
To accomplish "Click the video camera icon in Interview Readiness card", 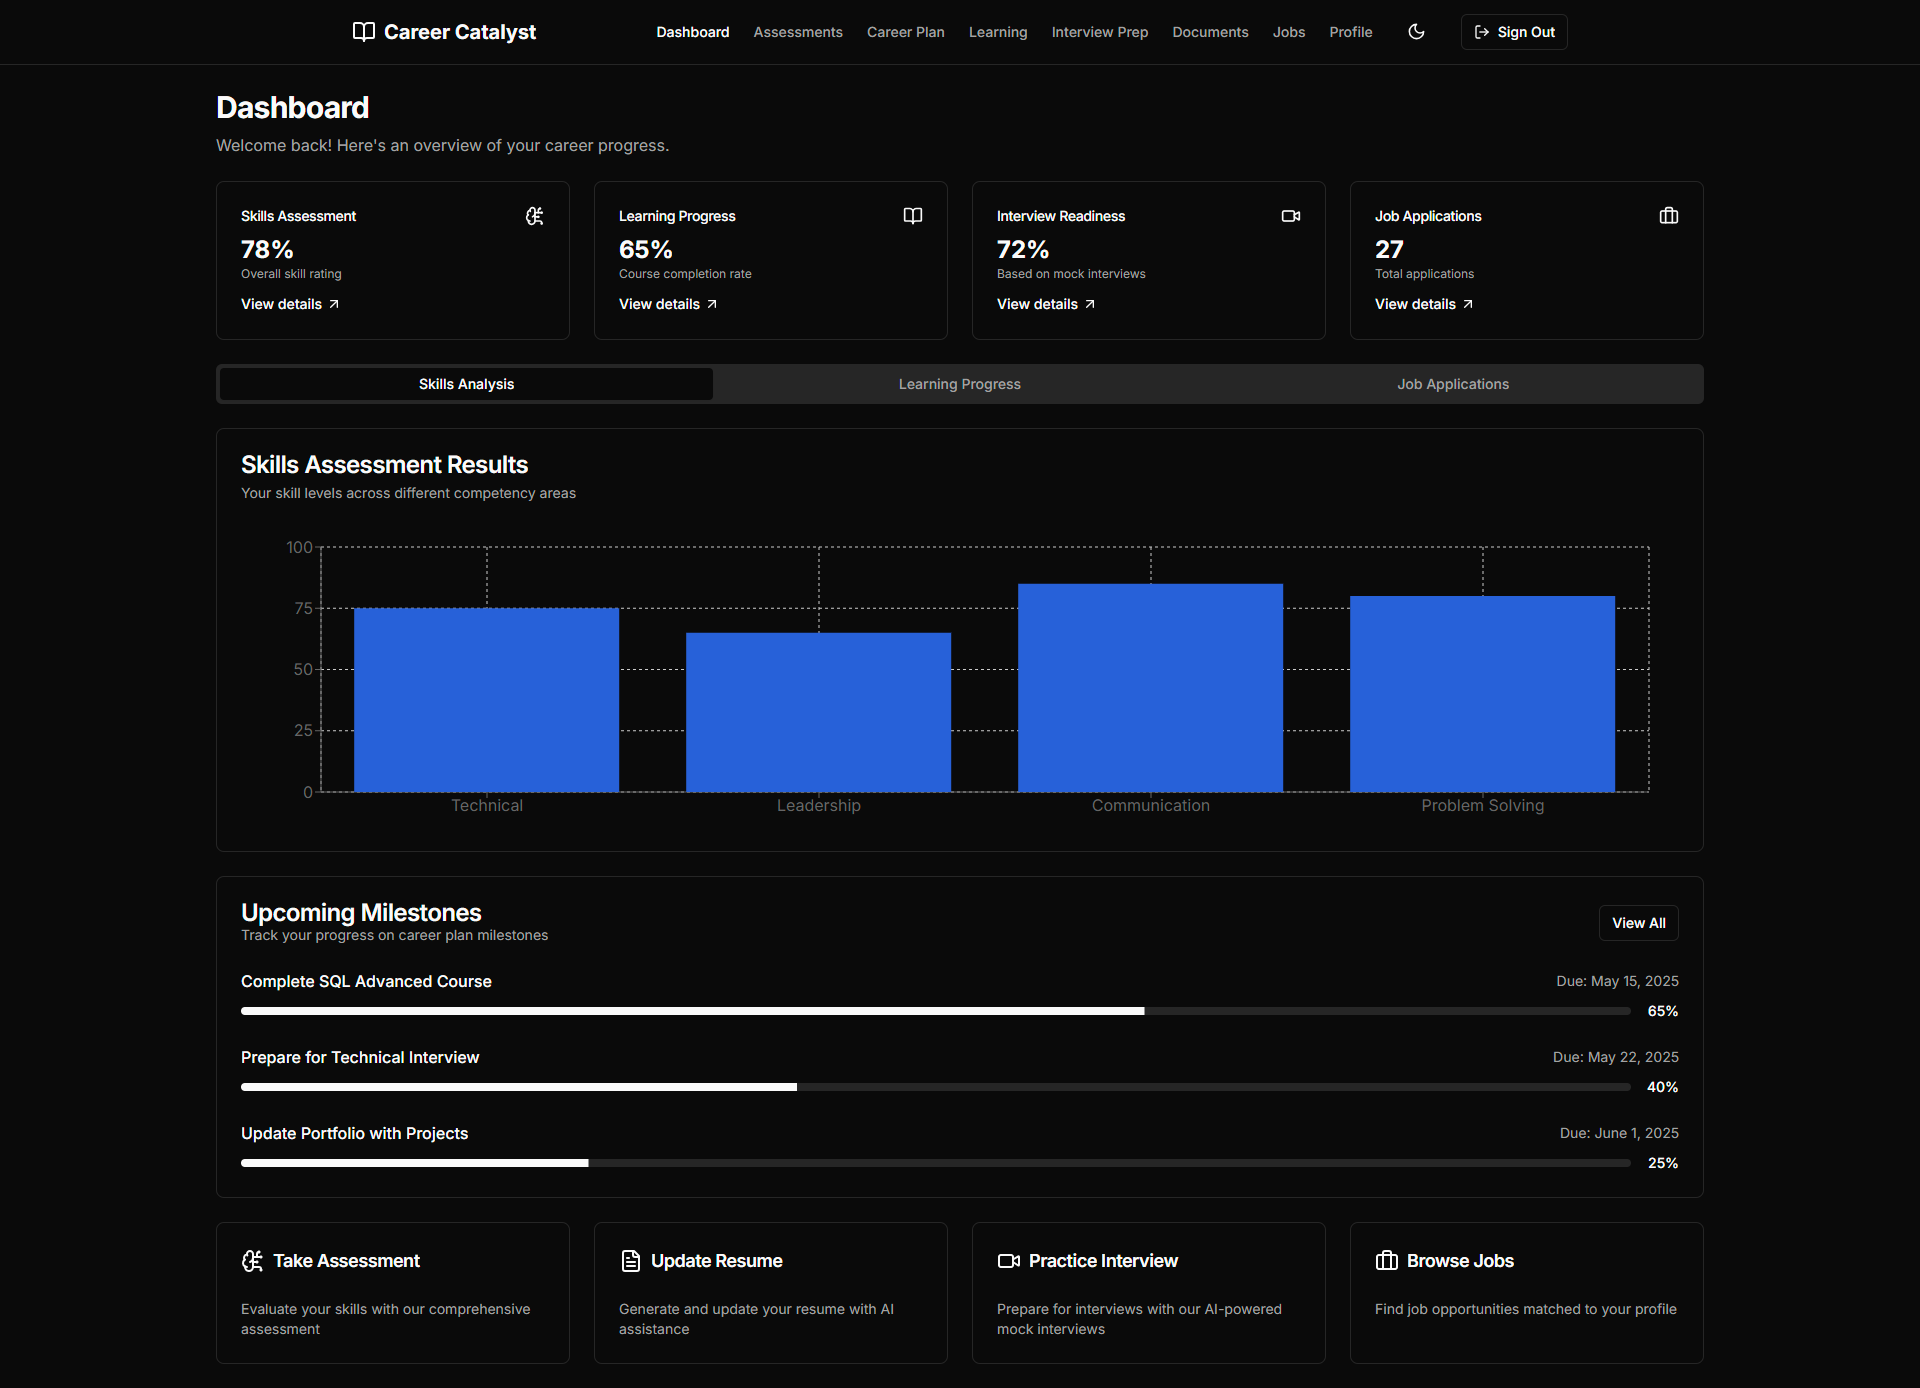I will click(1291, 216).
